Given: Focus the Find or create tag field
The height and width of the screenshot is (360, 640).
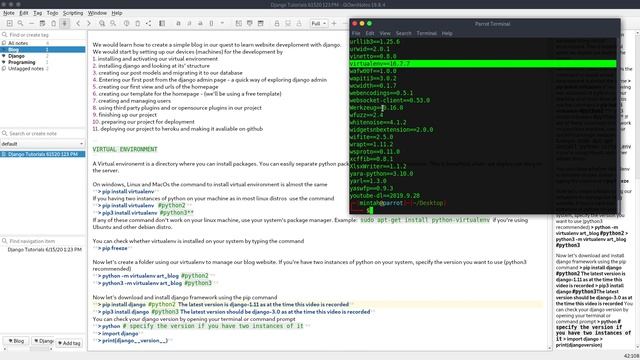Looking at the screenshot, I should point(43,35).
